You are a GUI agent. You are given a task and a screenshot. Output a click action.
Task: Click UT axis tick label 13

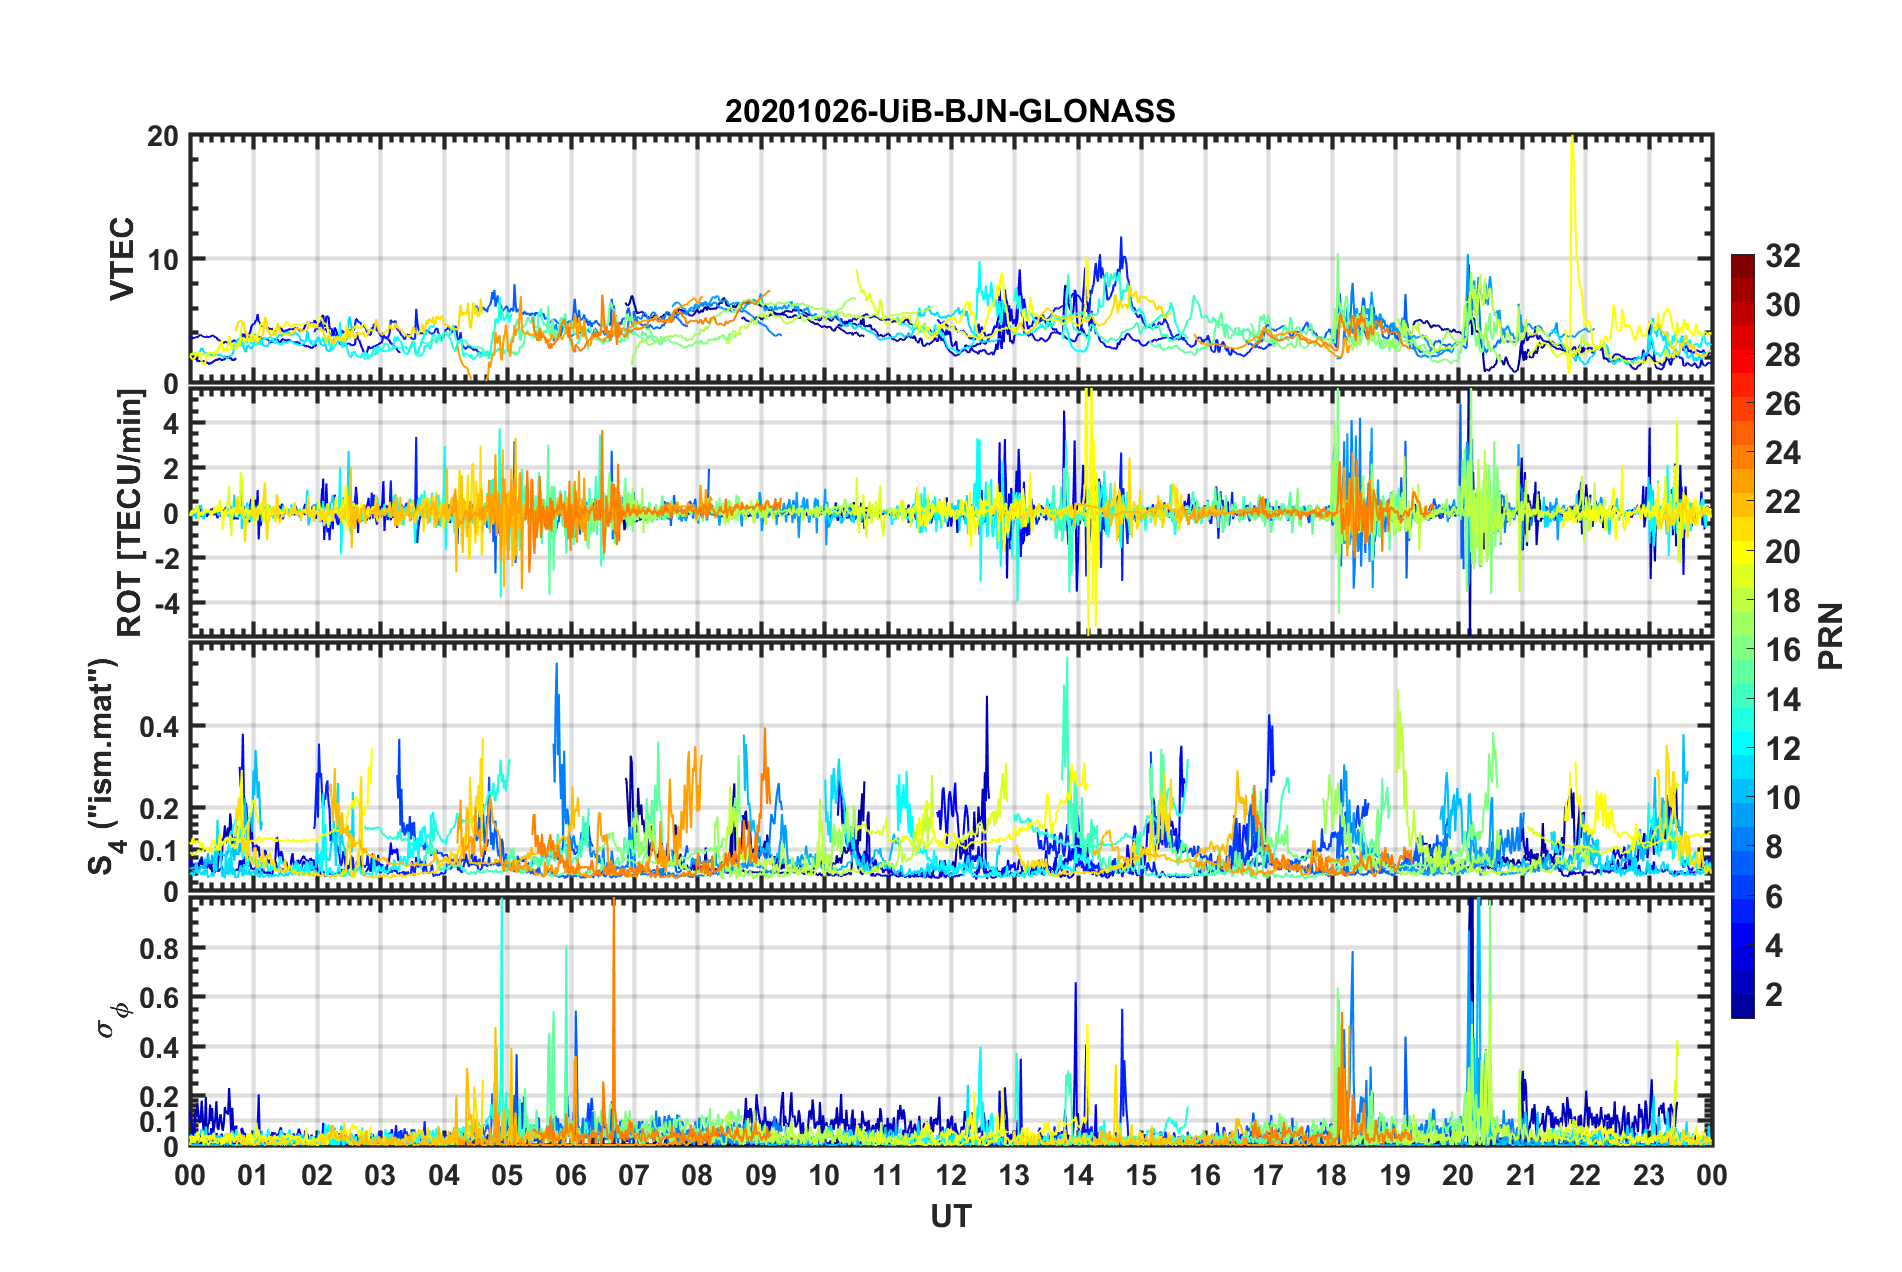pos(1014,1176)
